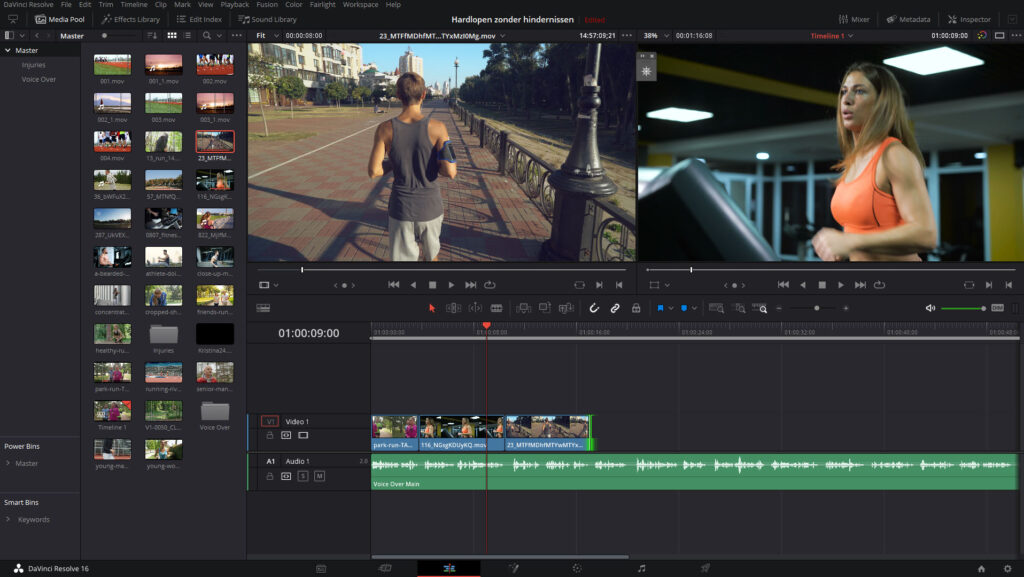This screenshot has height=577, width=1024.
Task: Click the media pool search magnifier
Action: (206, 35)
